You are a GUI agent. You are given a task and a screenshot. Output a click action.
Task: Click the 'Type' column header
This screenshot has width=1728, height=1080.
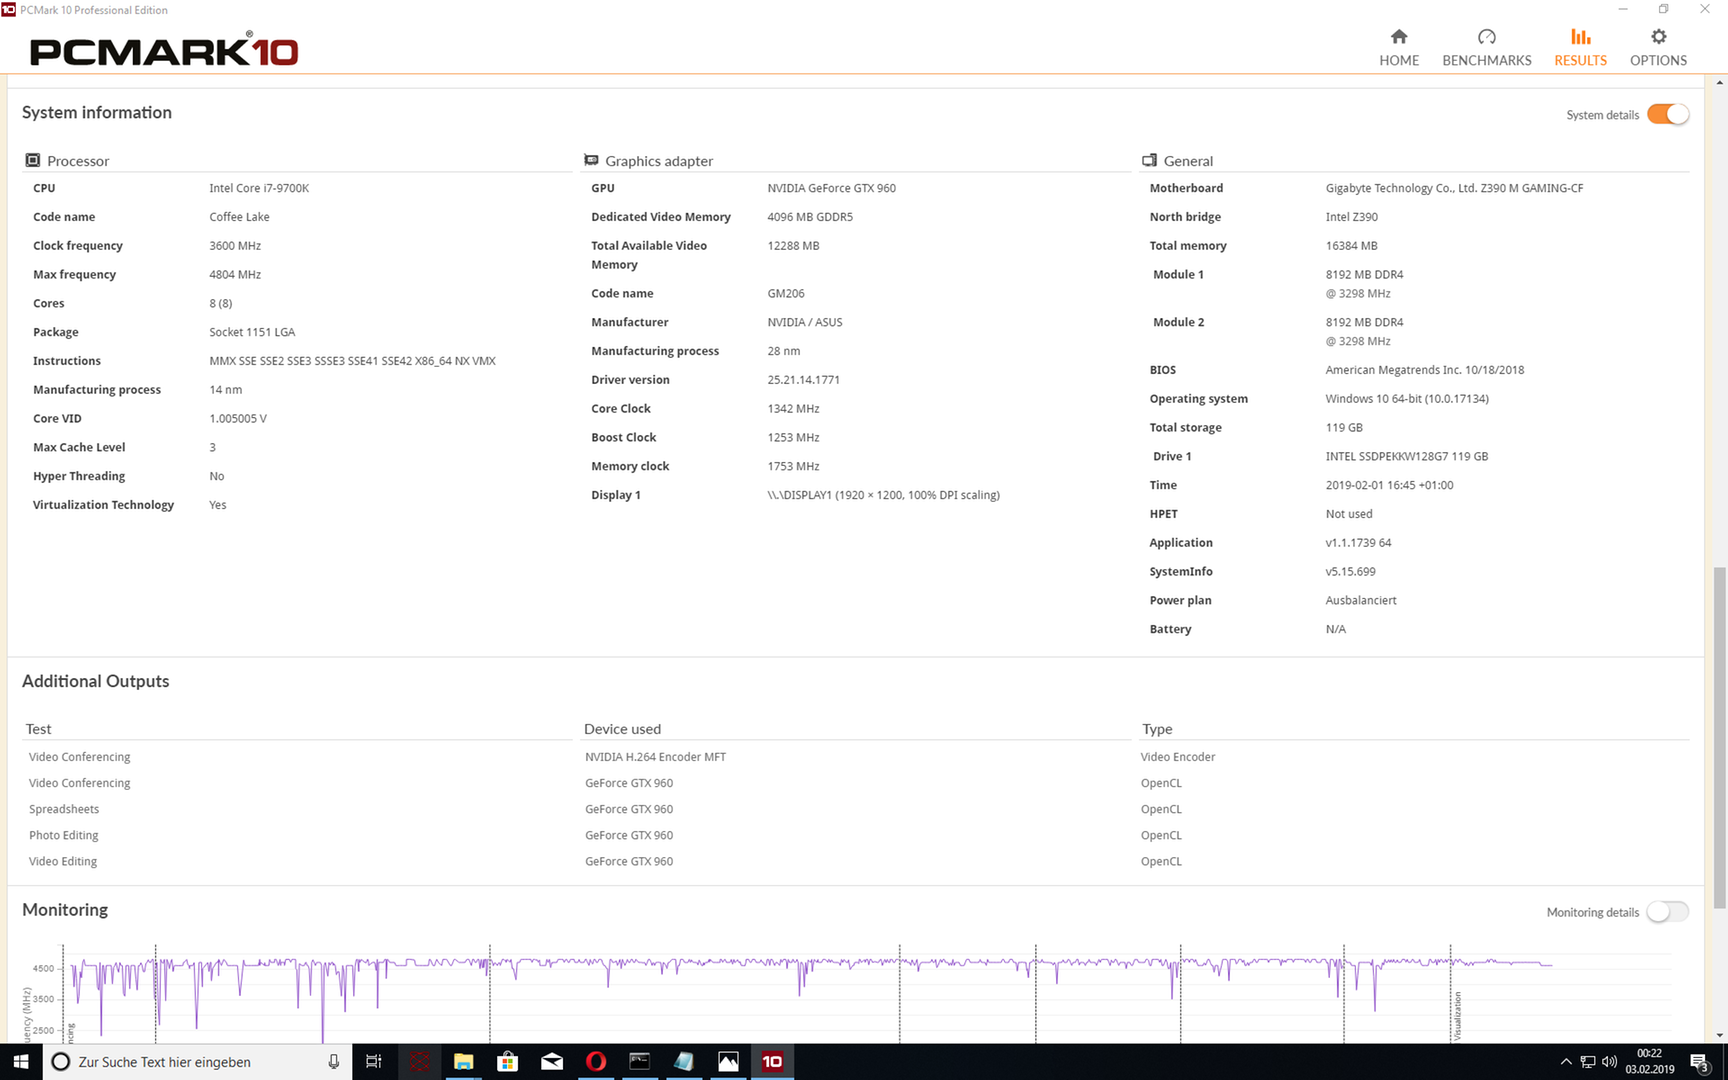[1157, 729]
